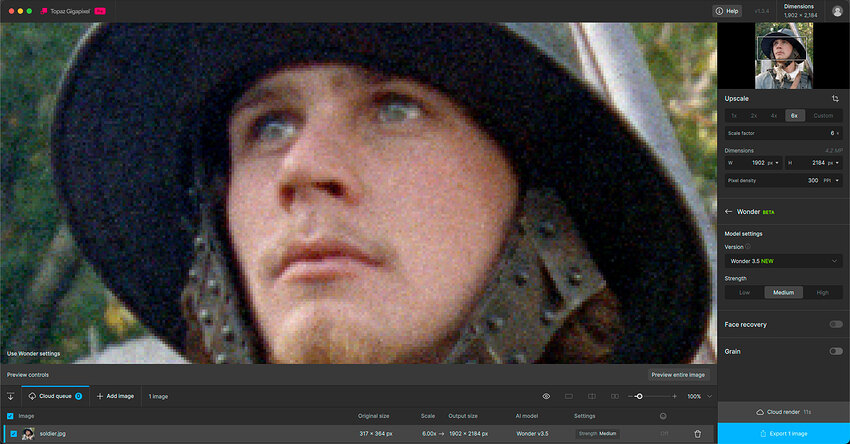Click Add image button

pos(115,396)
